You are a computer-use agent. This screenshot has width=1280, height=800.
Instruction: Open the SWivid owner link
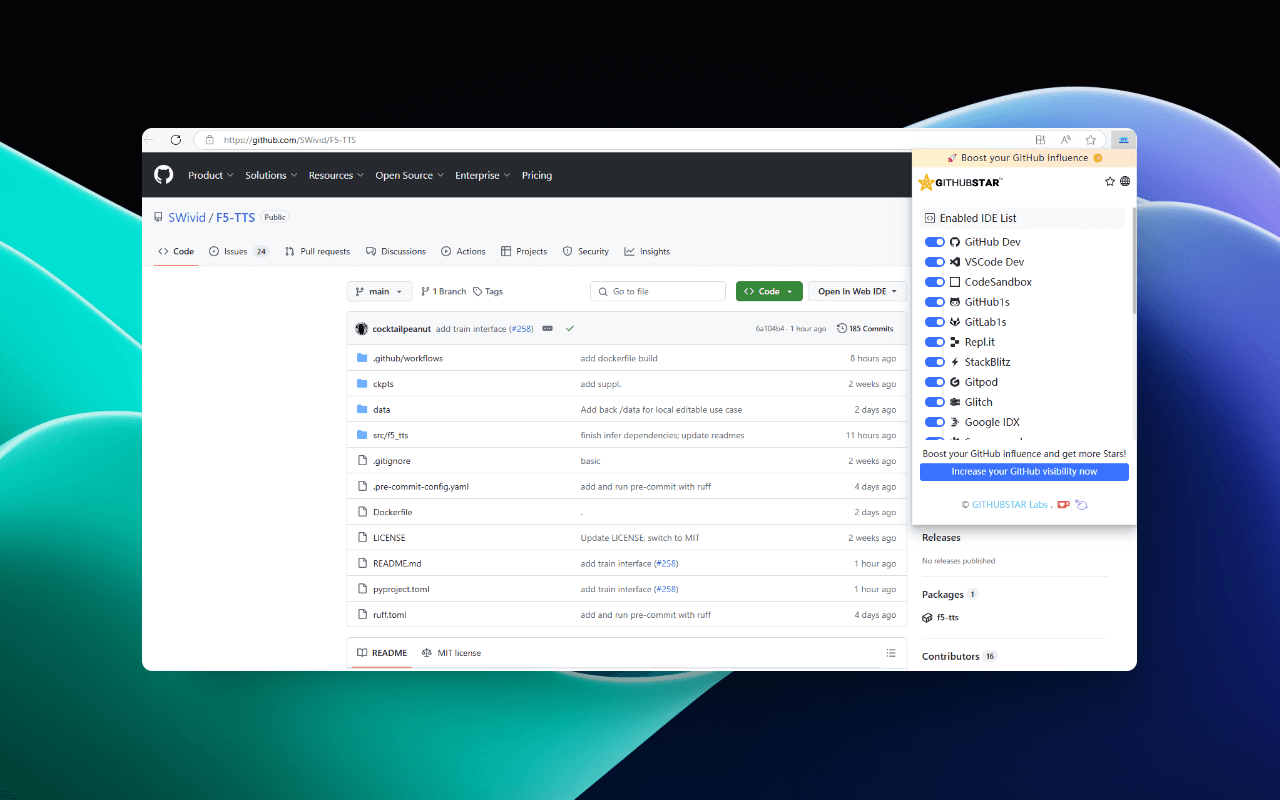(x=185, y=217)
